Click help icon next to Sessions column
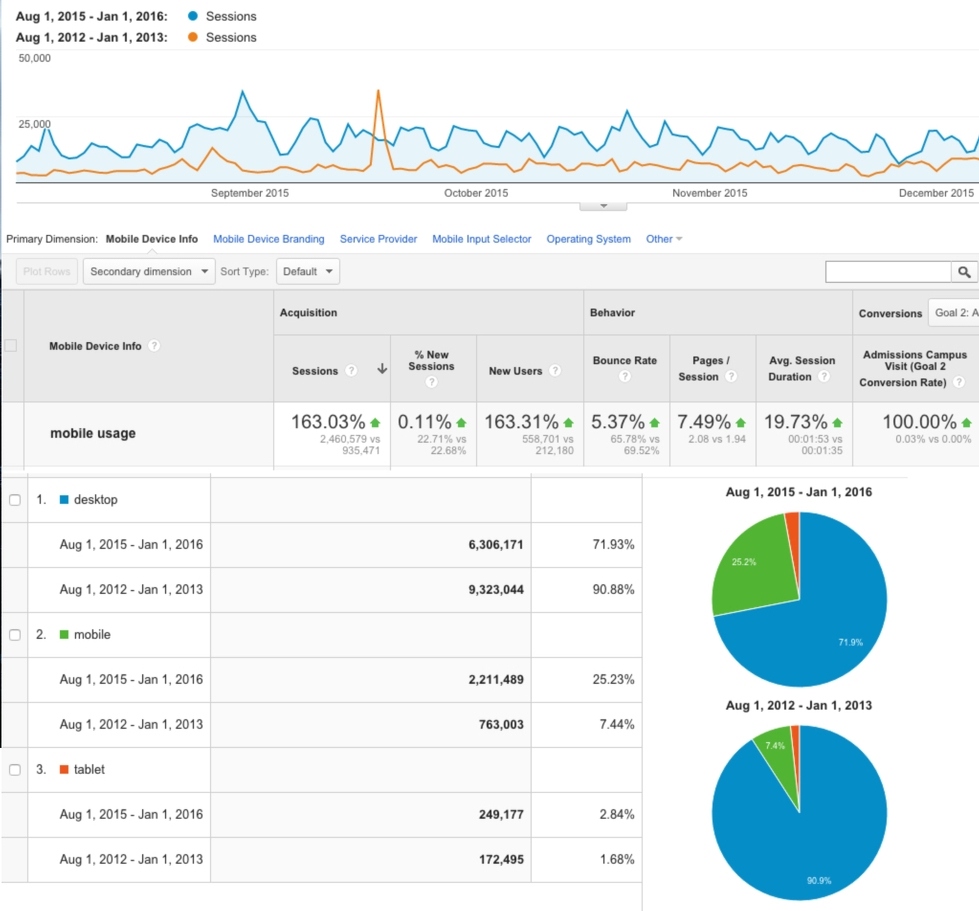This screenshot has width=979, height=911. click(351, 371)
